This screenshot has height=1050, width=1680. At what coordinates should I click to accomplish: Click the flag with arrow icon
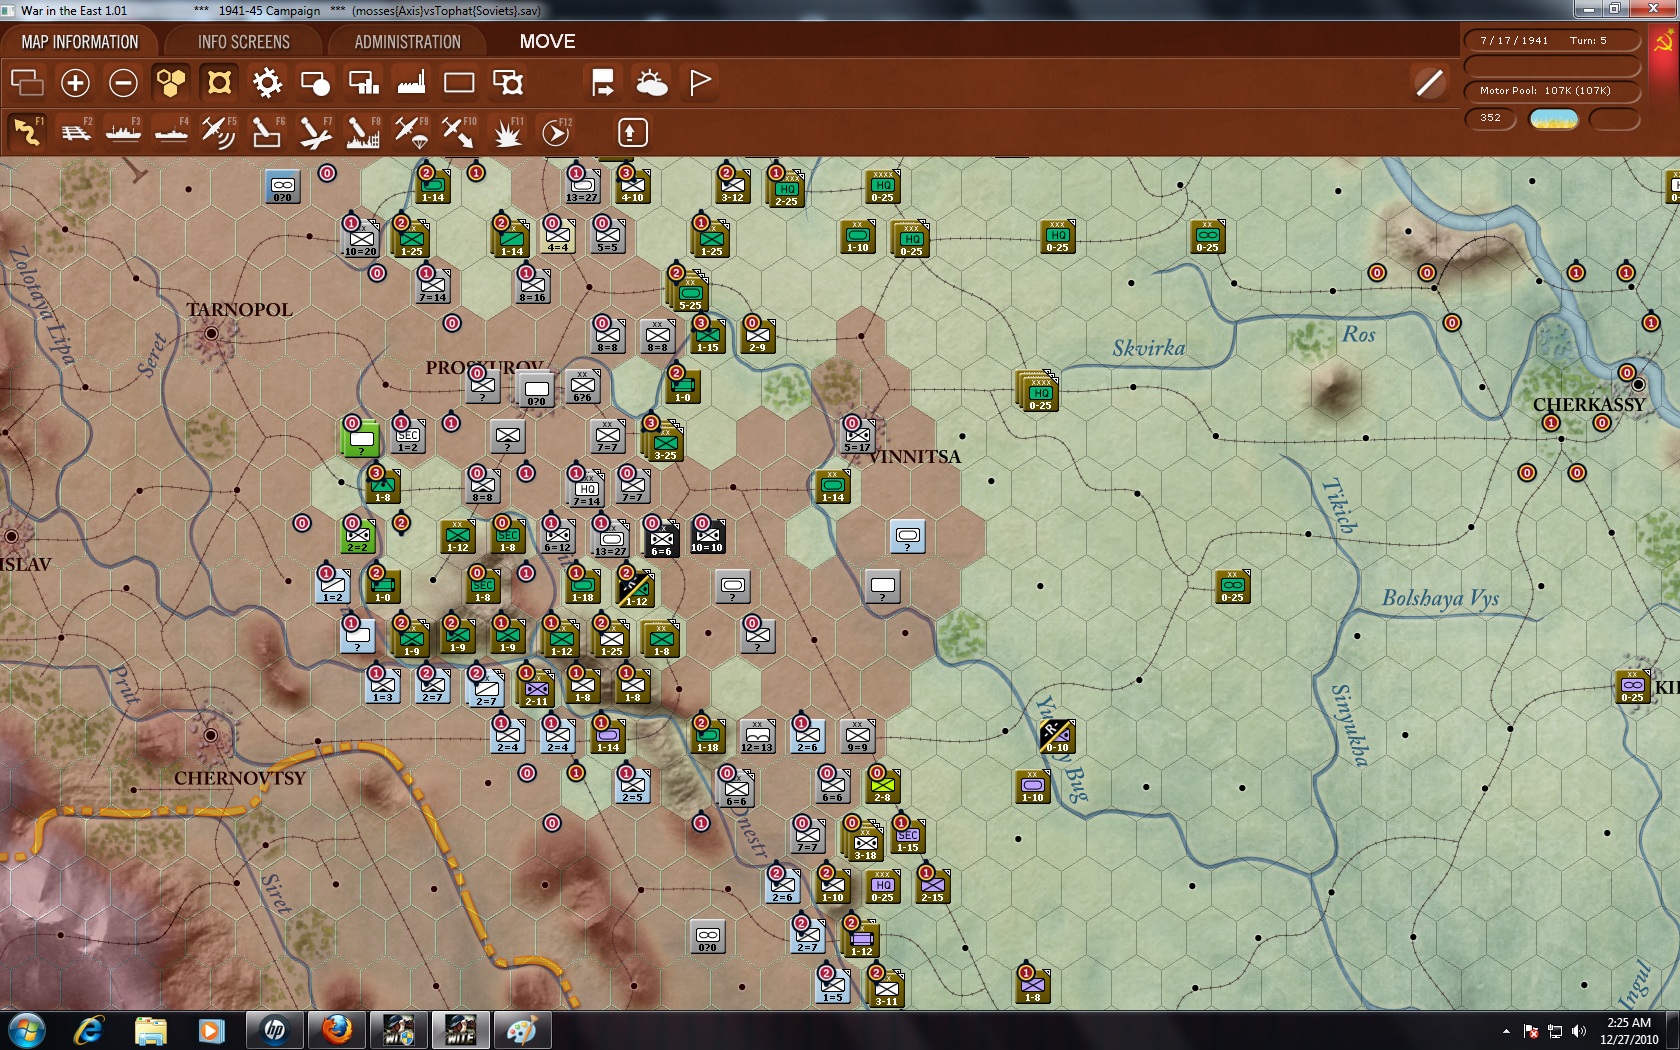coord(603,82)
